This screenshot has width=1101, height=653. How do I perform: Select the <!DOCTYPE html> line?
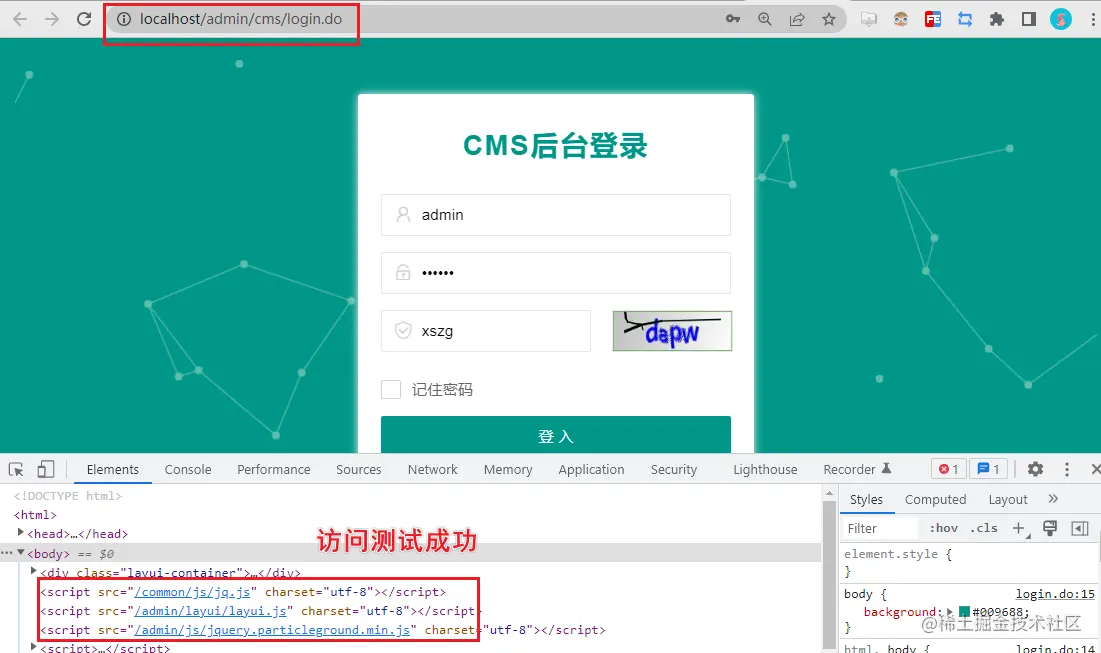(x=67, y=496)
